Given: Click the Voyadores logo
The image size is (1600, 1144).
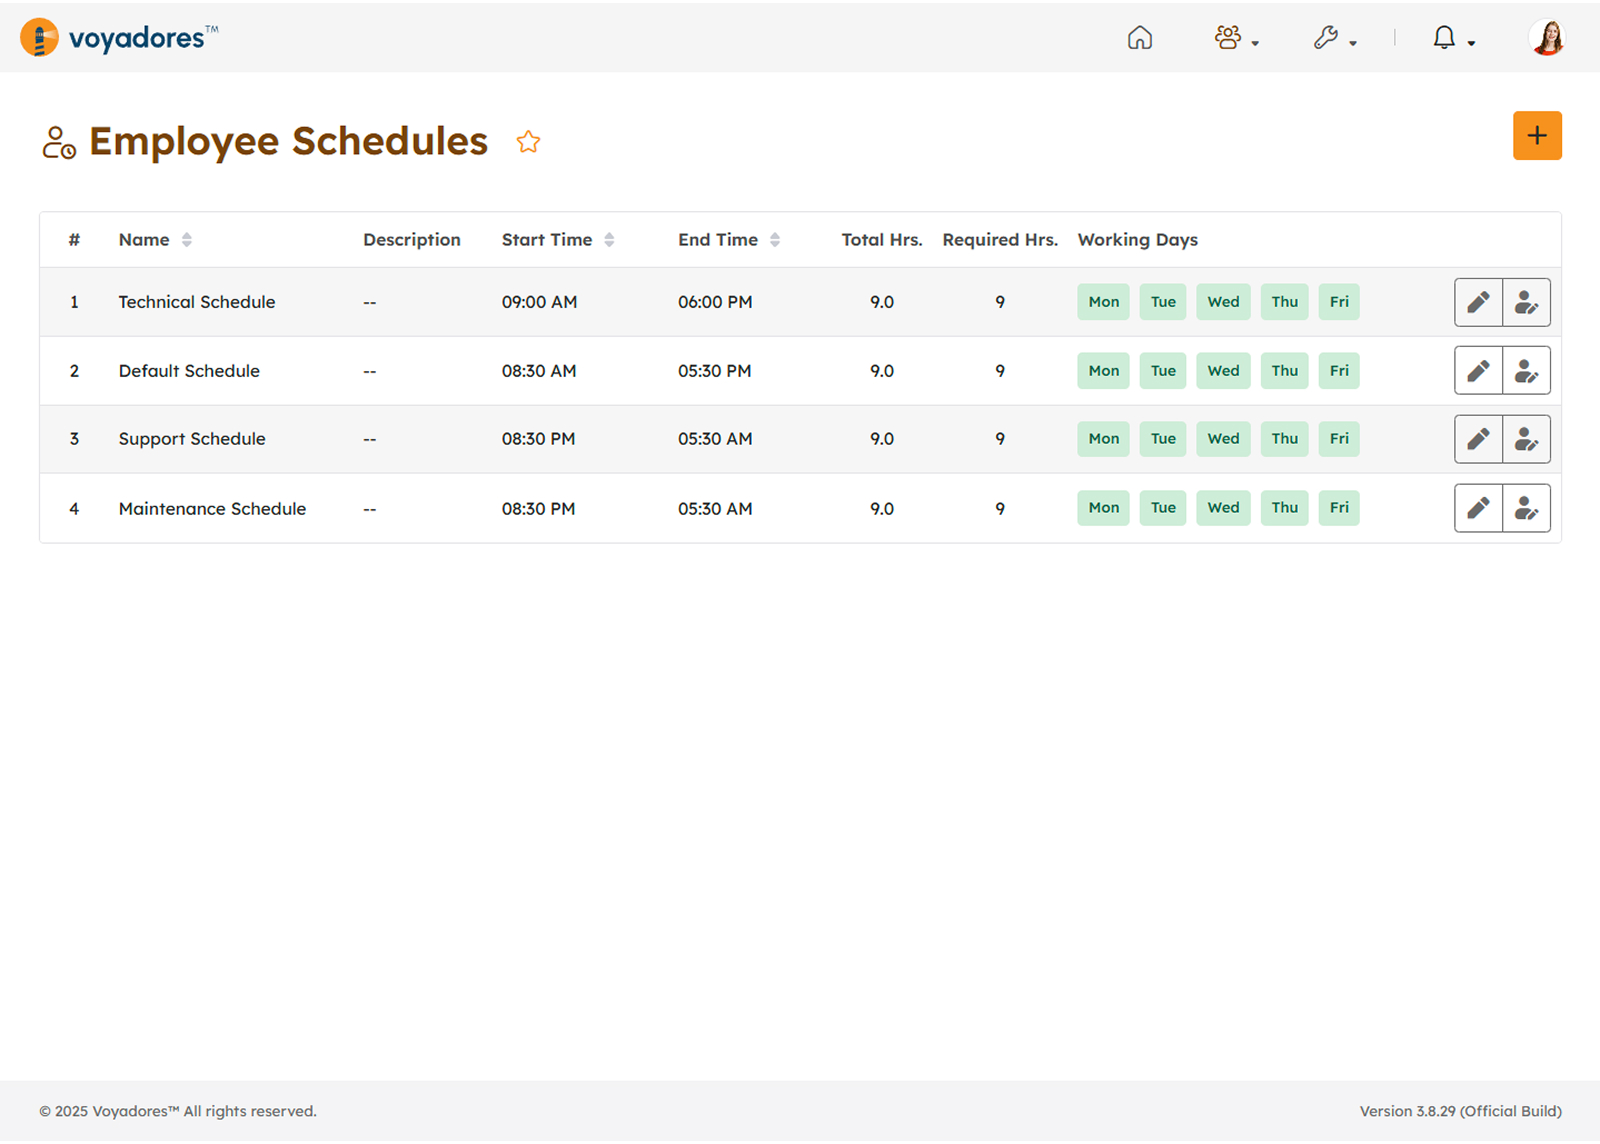Looking at the screenshot, I should tap(119, 38).
